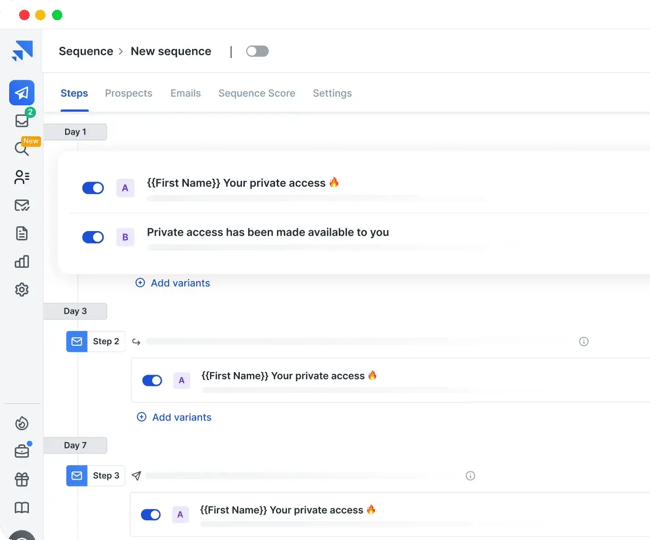Open the Sequences paper plane sidebar icon

tap(22, 92)
